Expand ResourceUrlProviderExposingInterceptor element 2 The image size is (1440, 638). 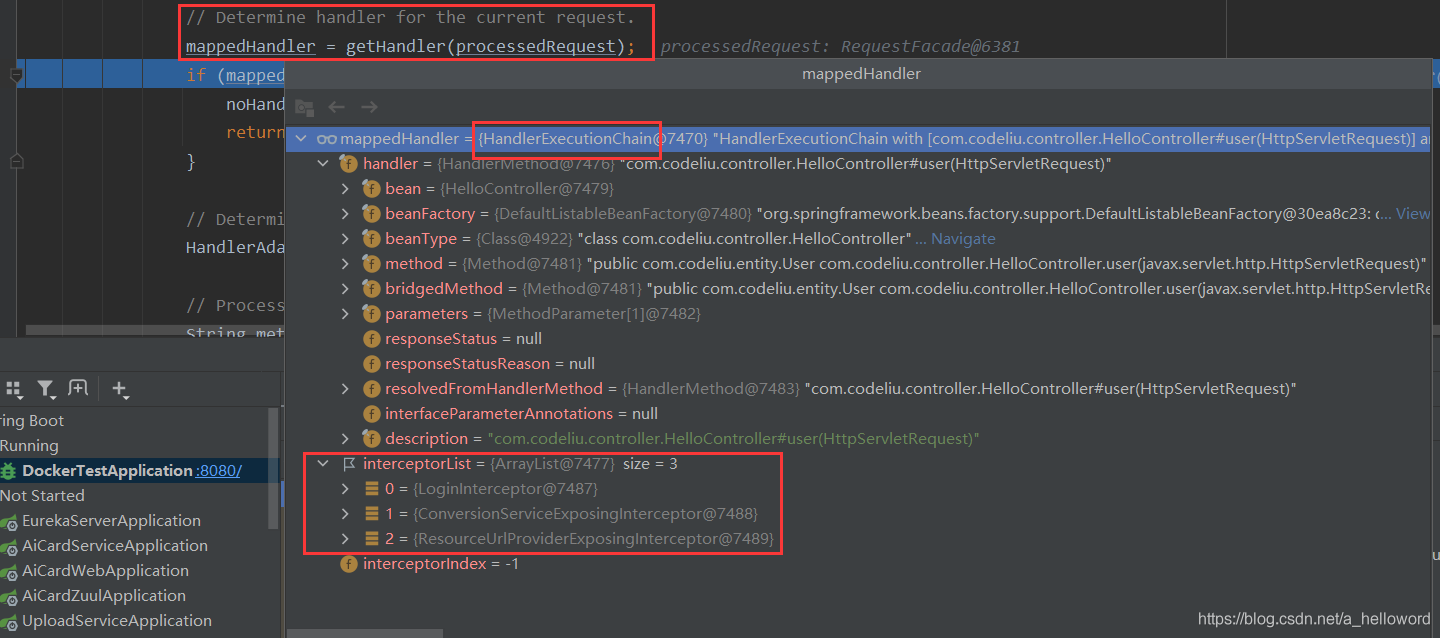coord(345,539)
